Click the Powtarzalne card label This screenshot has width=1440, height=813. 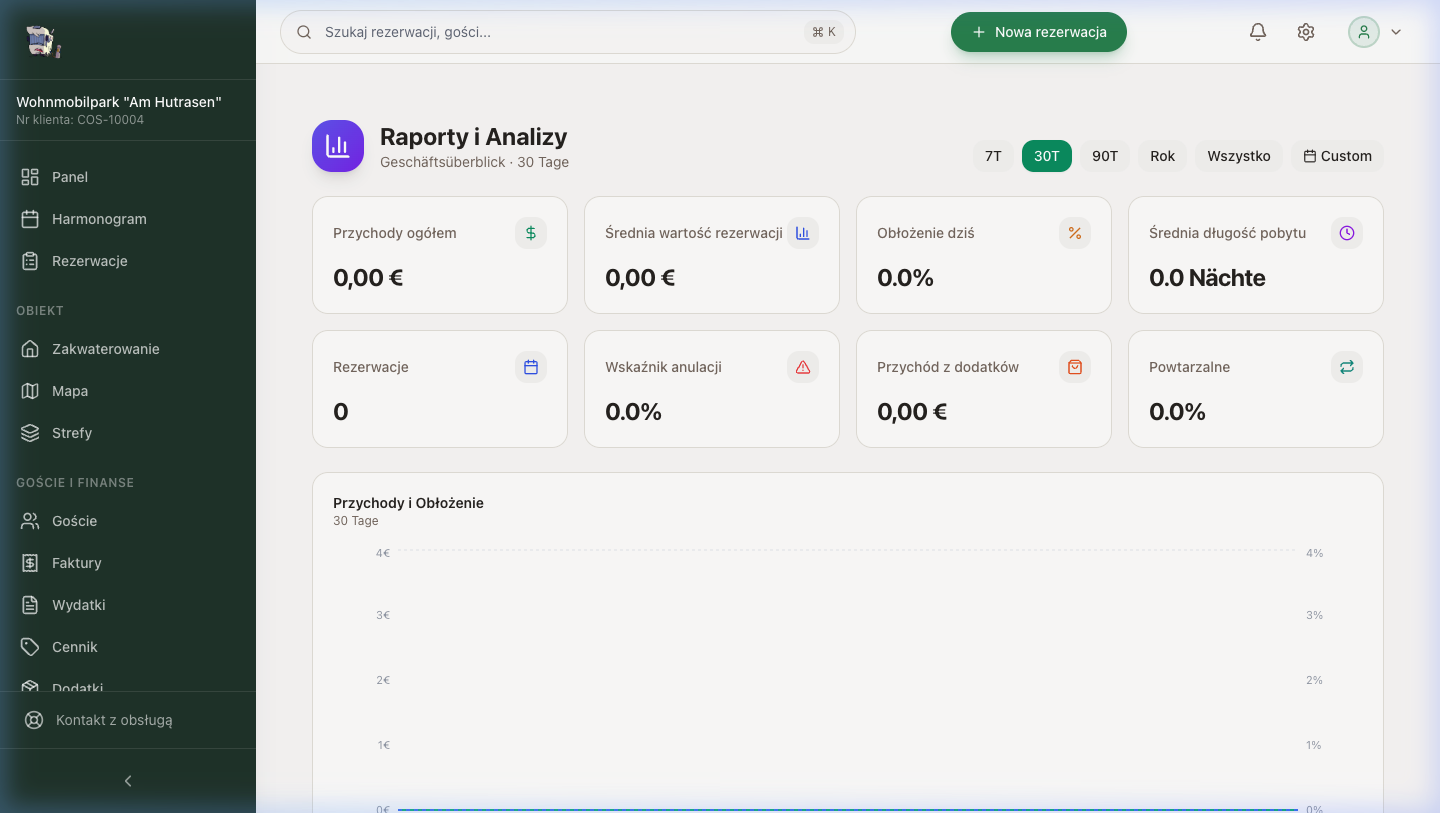(1189, 367)
